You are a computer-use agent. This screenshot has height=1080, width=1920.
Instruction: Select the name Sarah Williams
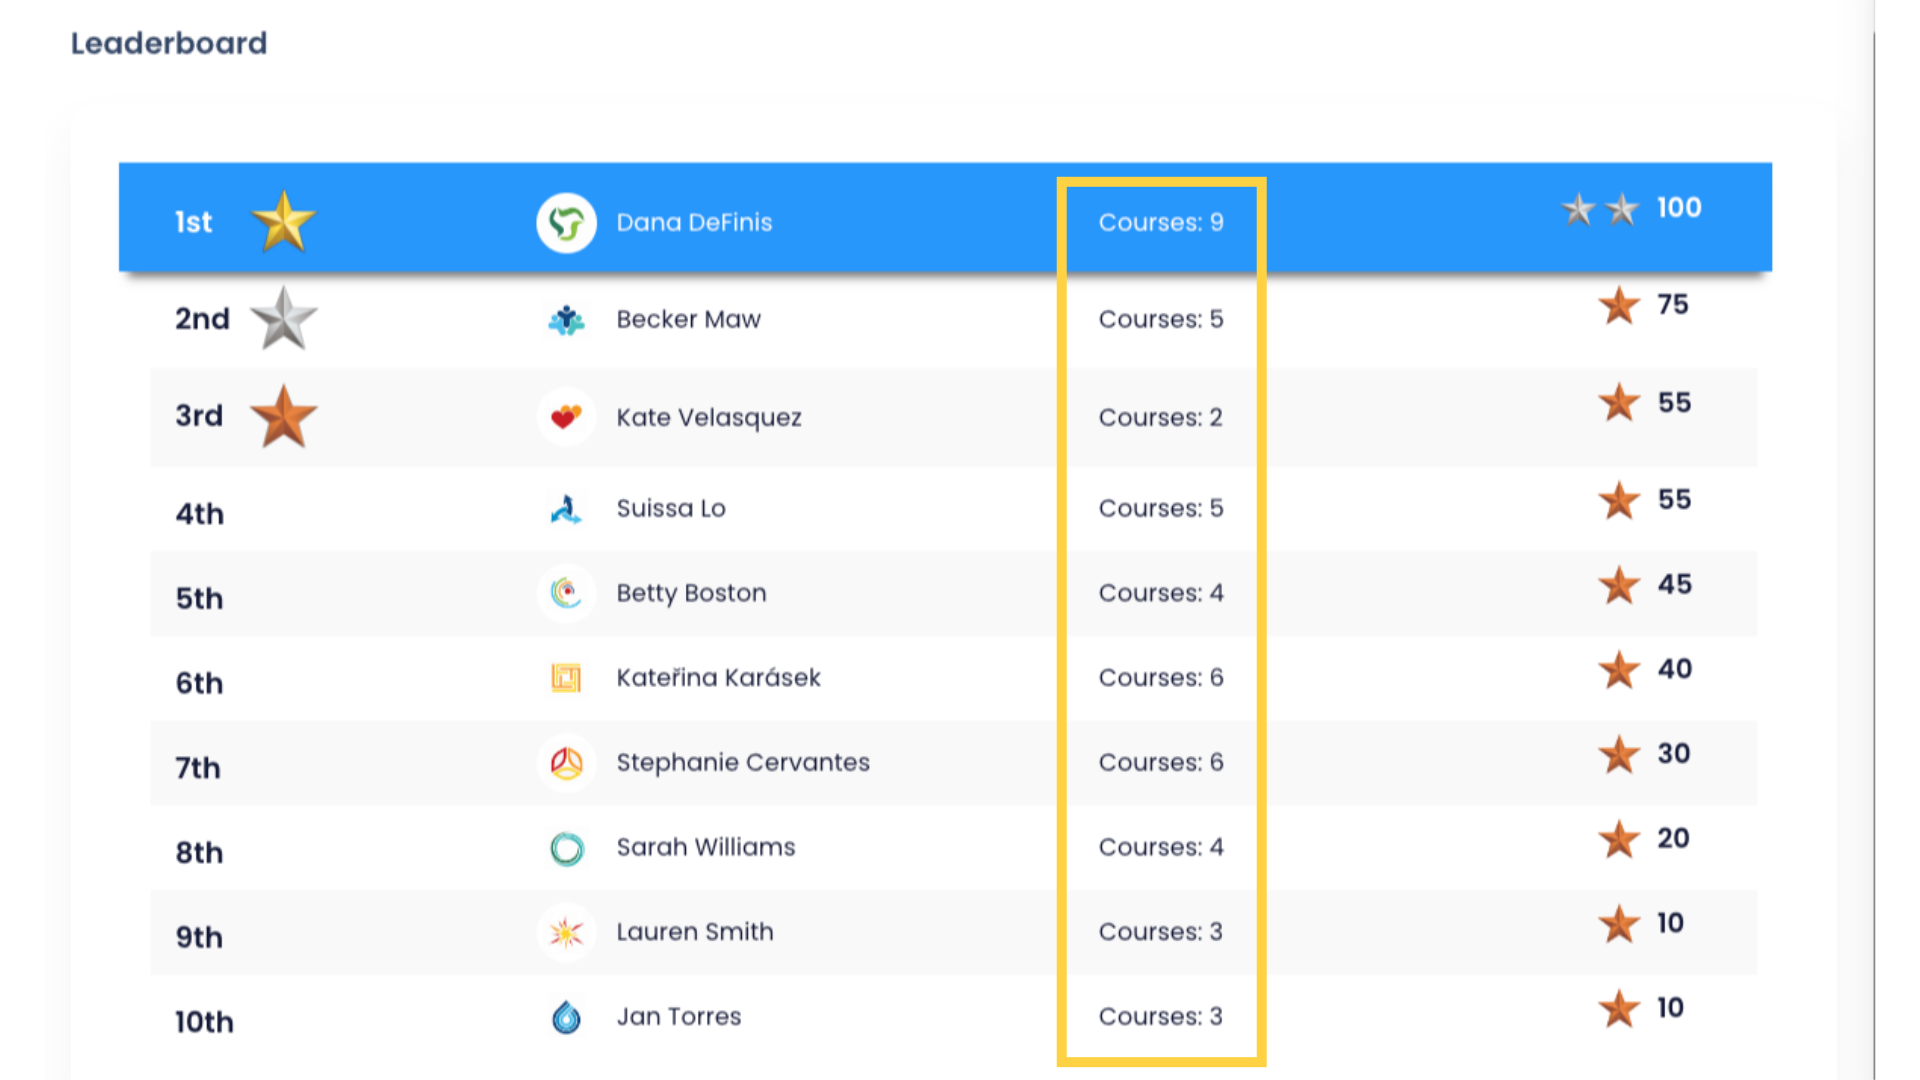pyautogui.click(x=706, y=847)
